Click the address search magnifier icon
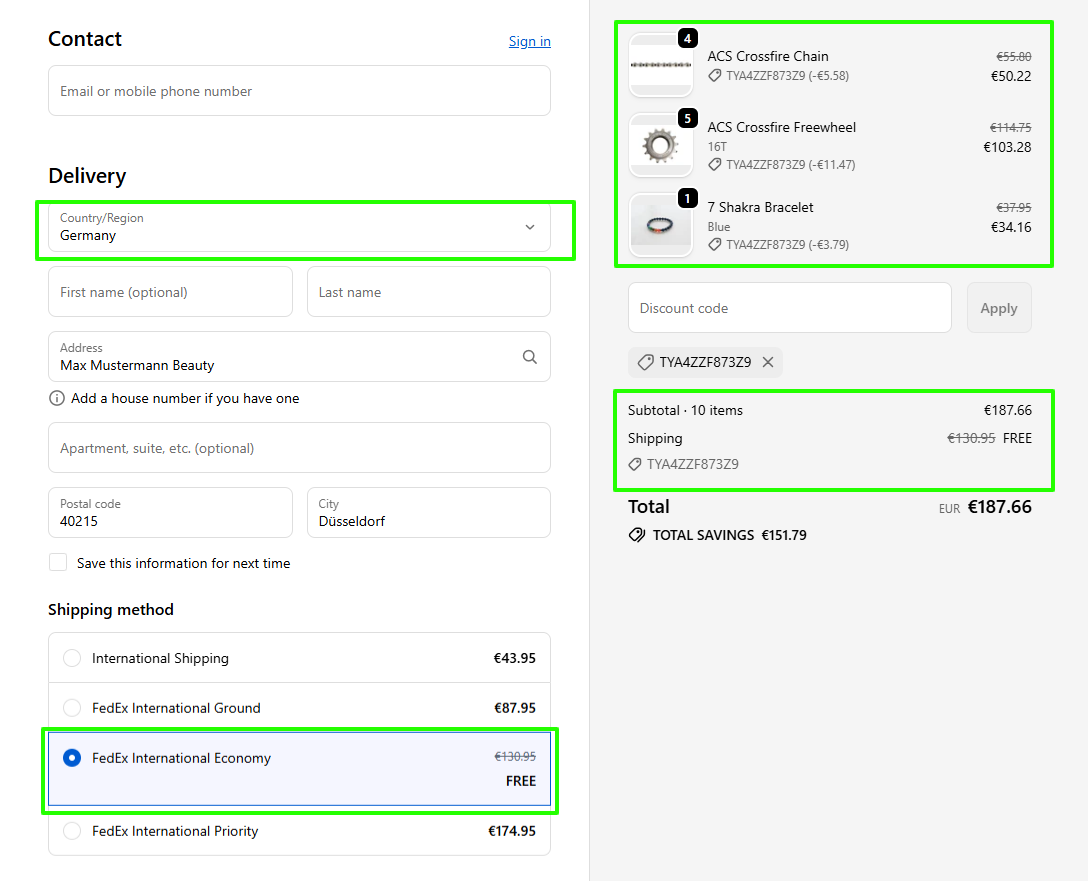This screenshot has height=881, width=1088. click(x=530, y=357)
